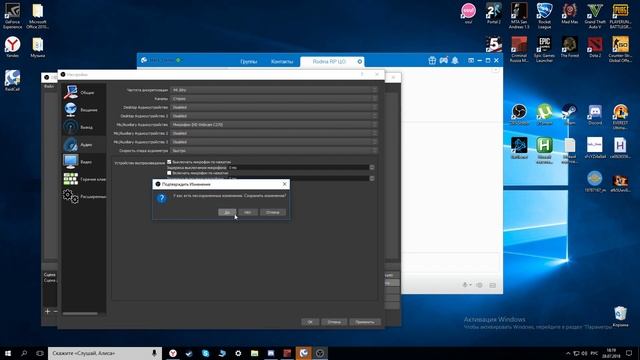Open the Каналы dropdown
The height and width of the screenshot is (360, 640).
click(273, 98)
